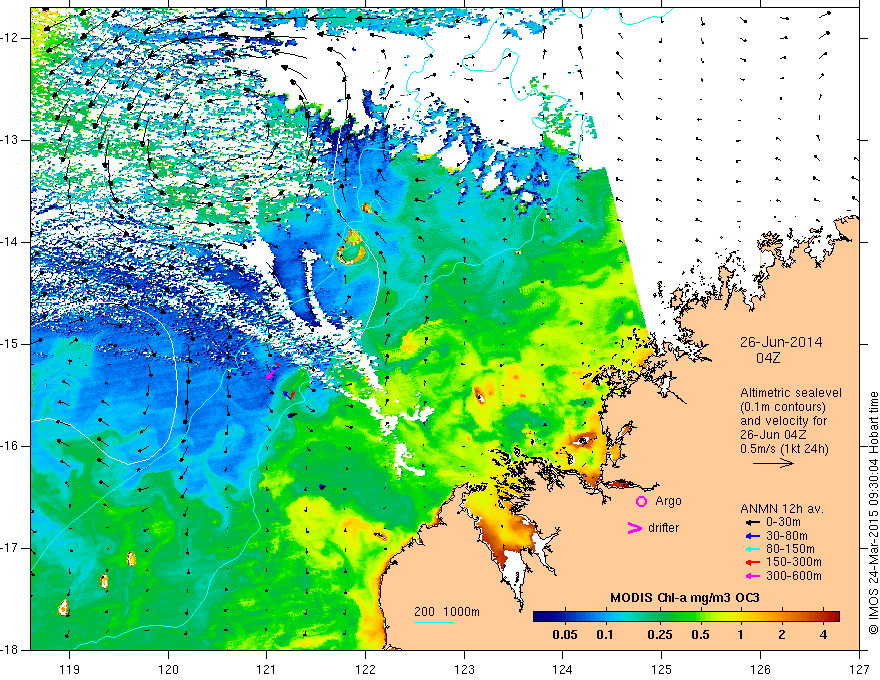Click the 'drifter' legend label
Image resolution: width=880 pixels, height=680 pixels.
[663, 528]
